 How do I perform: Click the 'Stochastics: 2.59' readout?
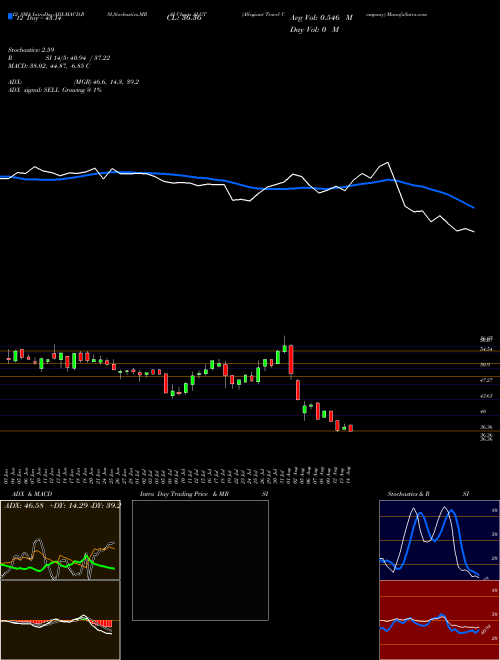(31, 50)
